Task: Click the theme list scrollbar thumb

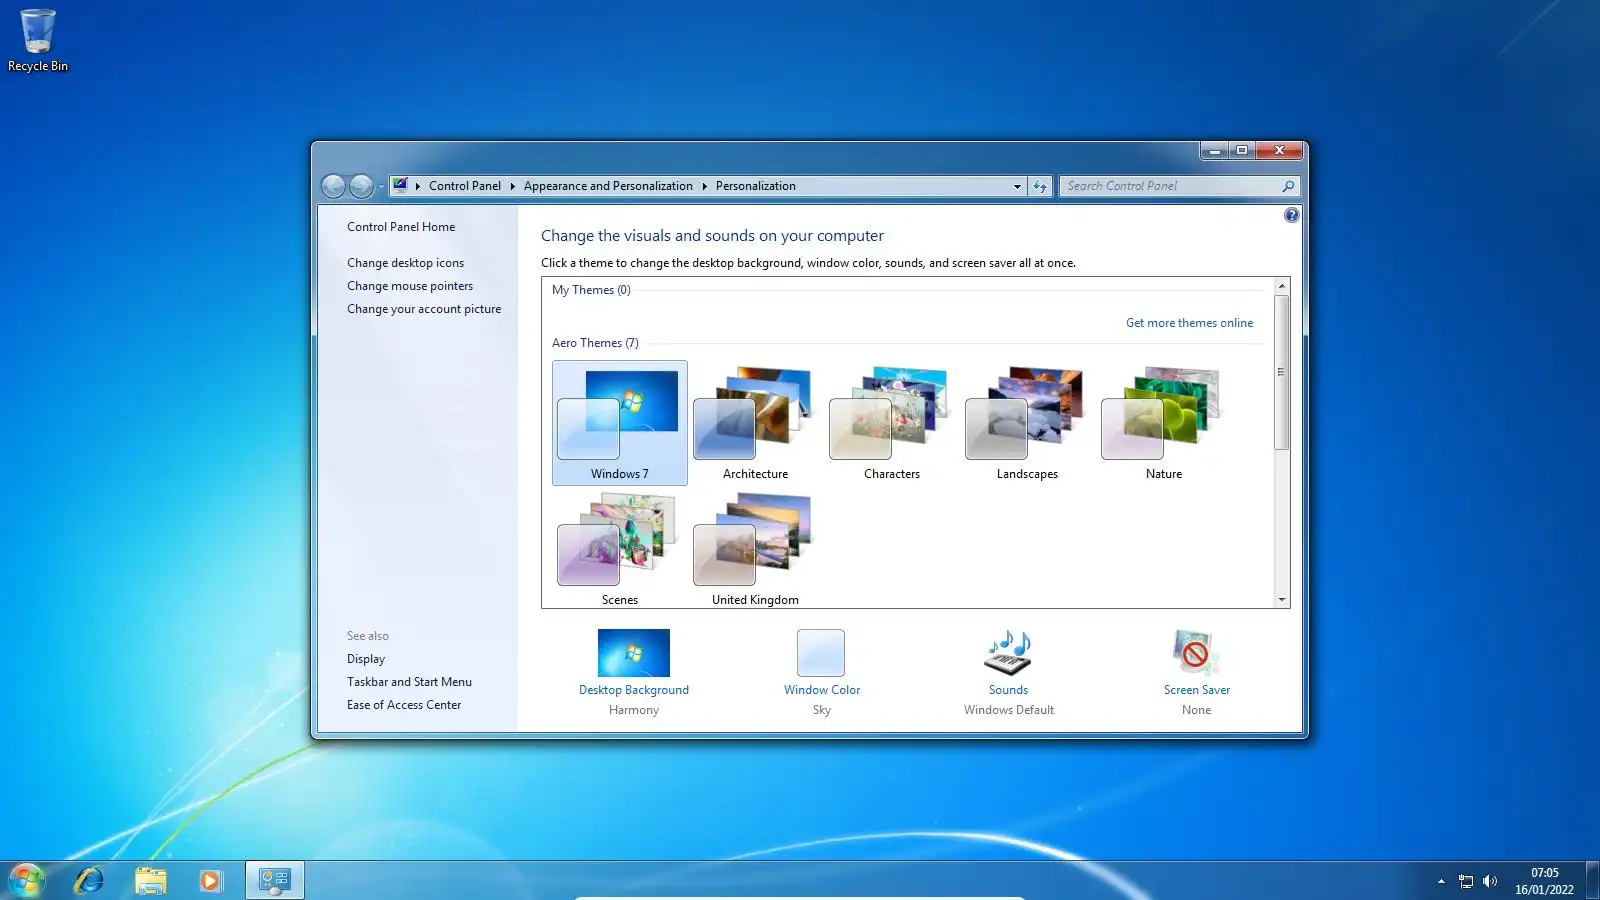Action: 1282,372
